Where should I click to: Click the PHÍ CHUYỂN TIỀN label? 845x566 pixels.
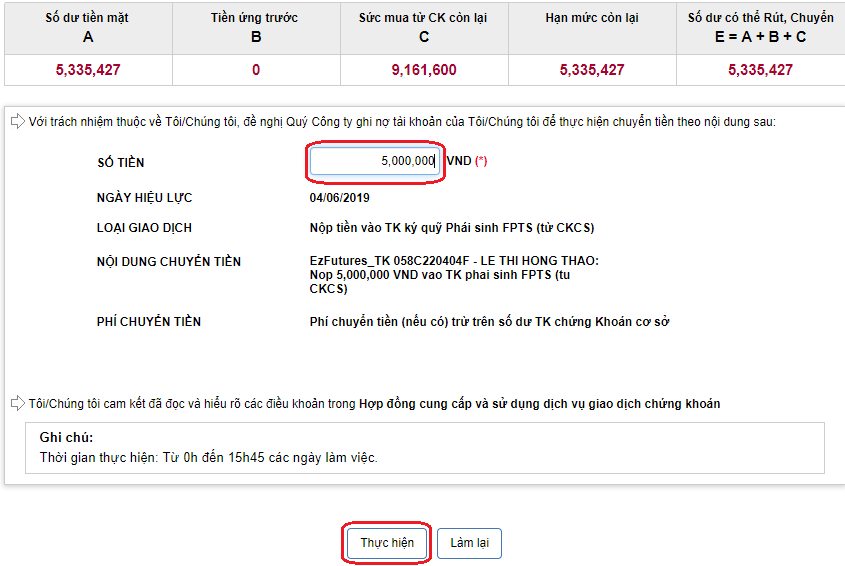tap(149, 322)
